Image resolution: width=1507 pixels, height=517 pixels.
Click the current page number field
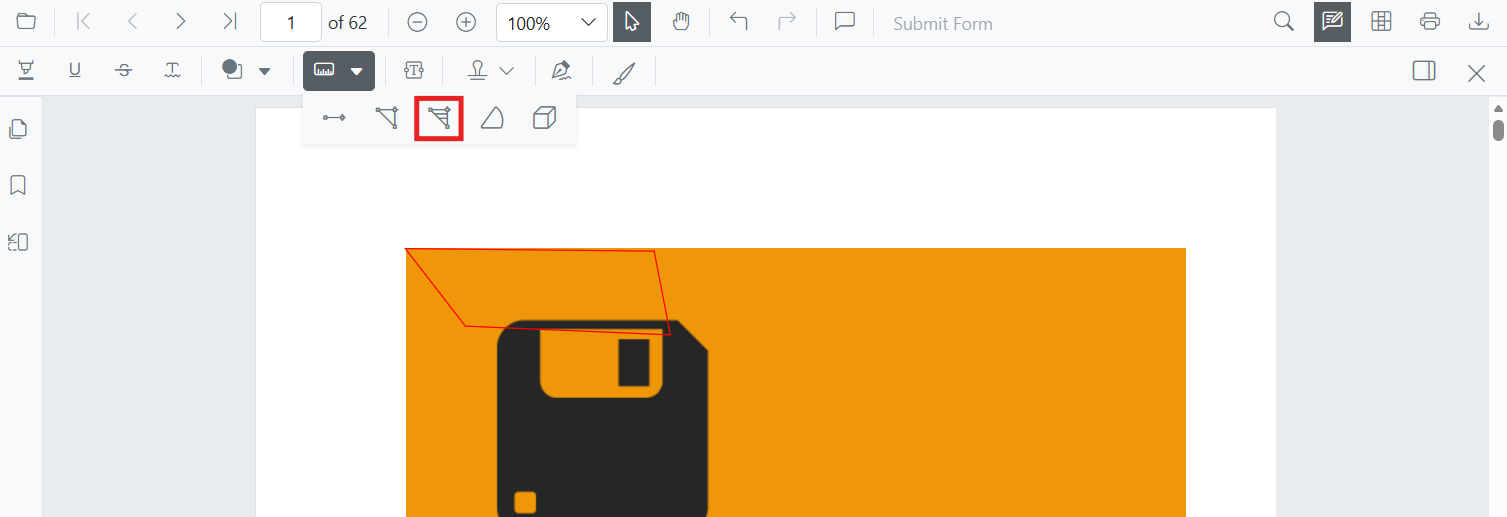point(291,22)
